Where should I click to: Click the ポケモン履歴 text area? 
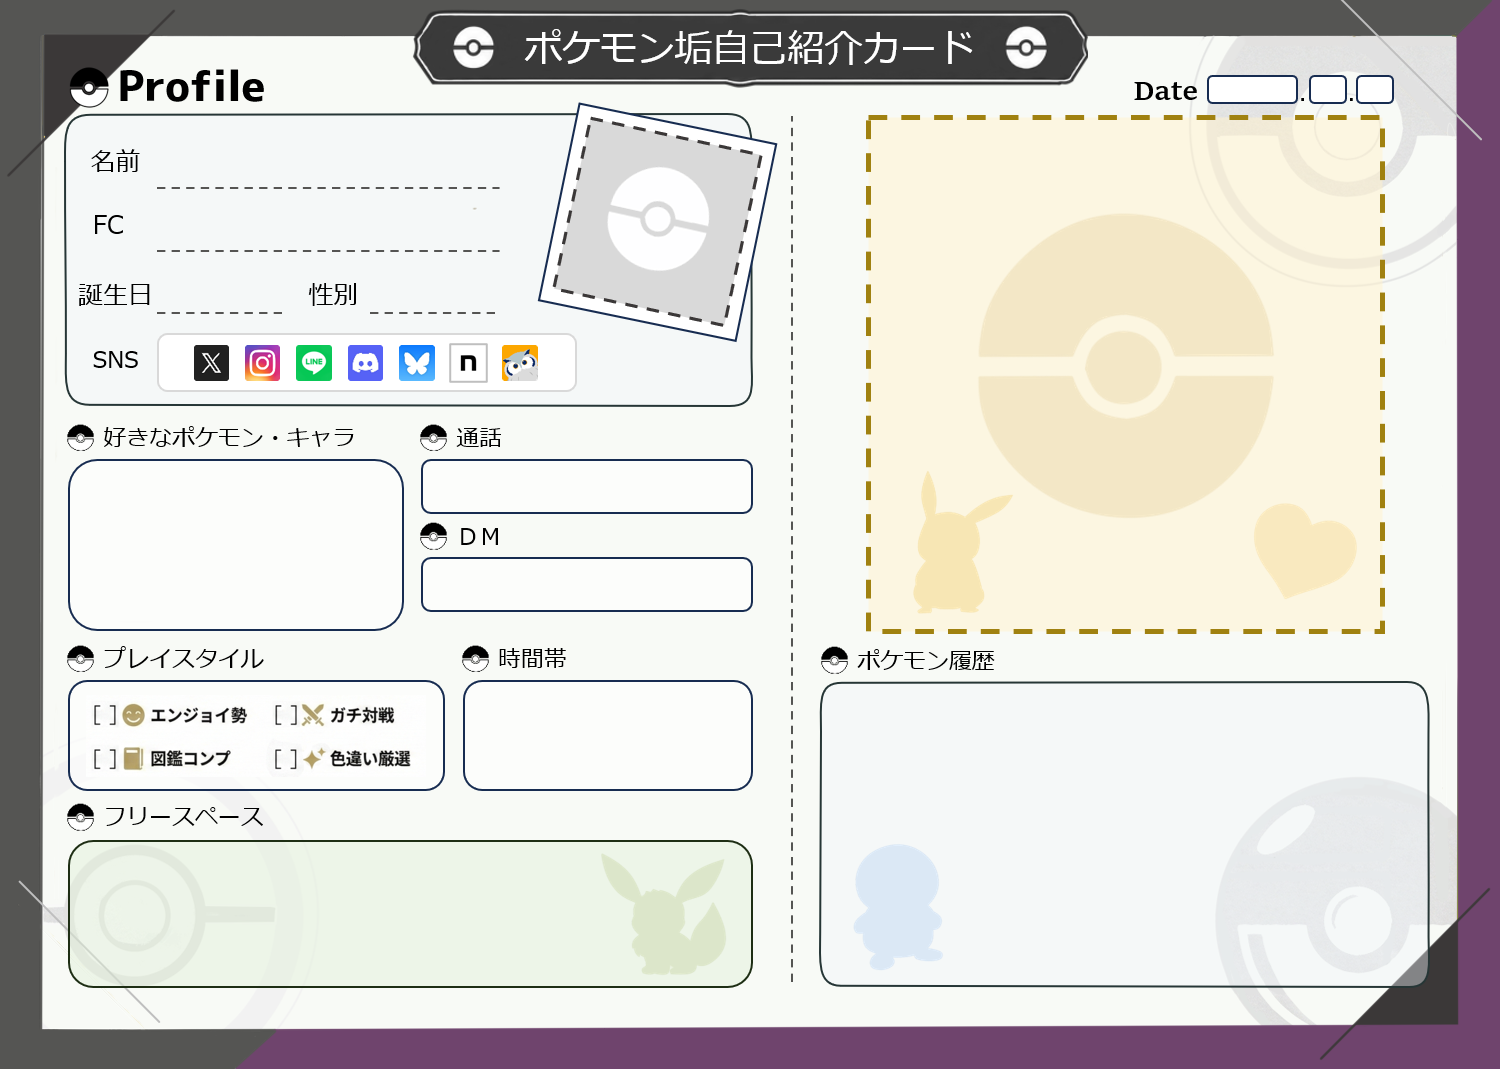[x=1124, y=834]
